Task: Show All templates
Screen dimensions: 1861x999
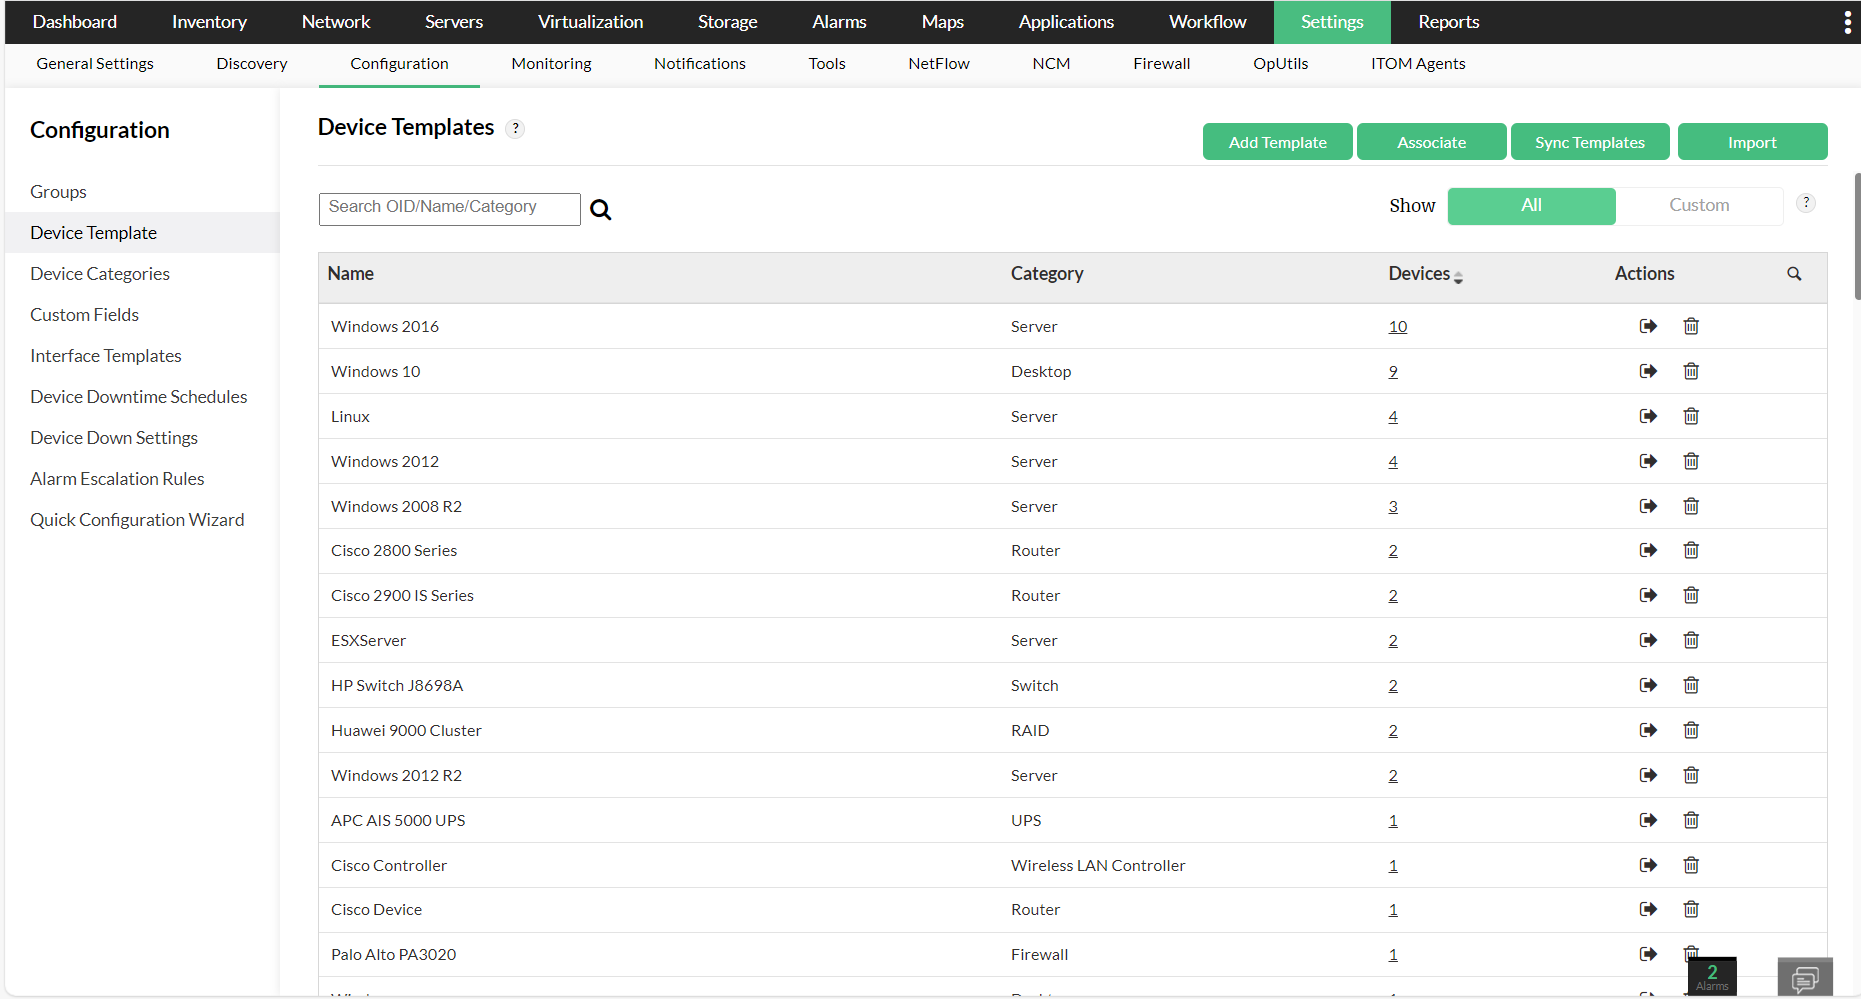Action: [x=1531, y=205]
